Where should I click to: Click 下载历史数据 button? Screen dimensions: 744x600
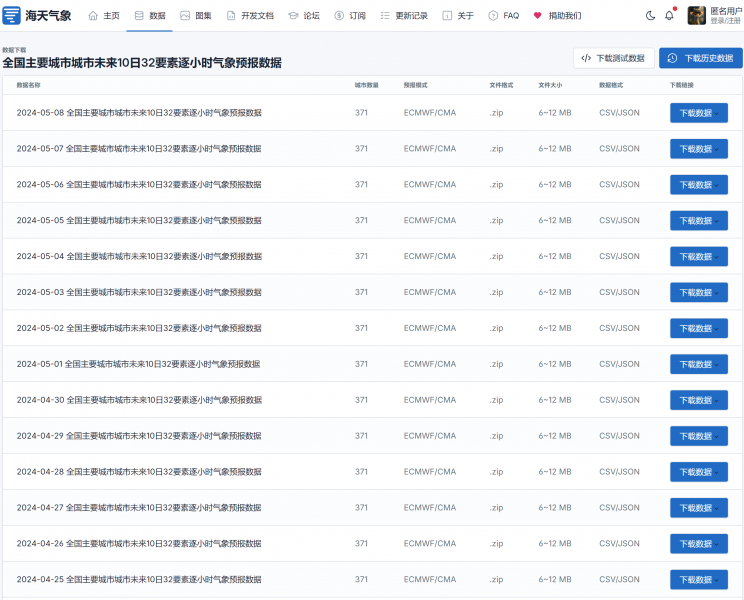tap(700, 58)
